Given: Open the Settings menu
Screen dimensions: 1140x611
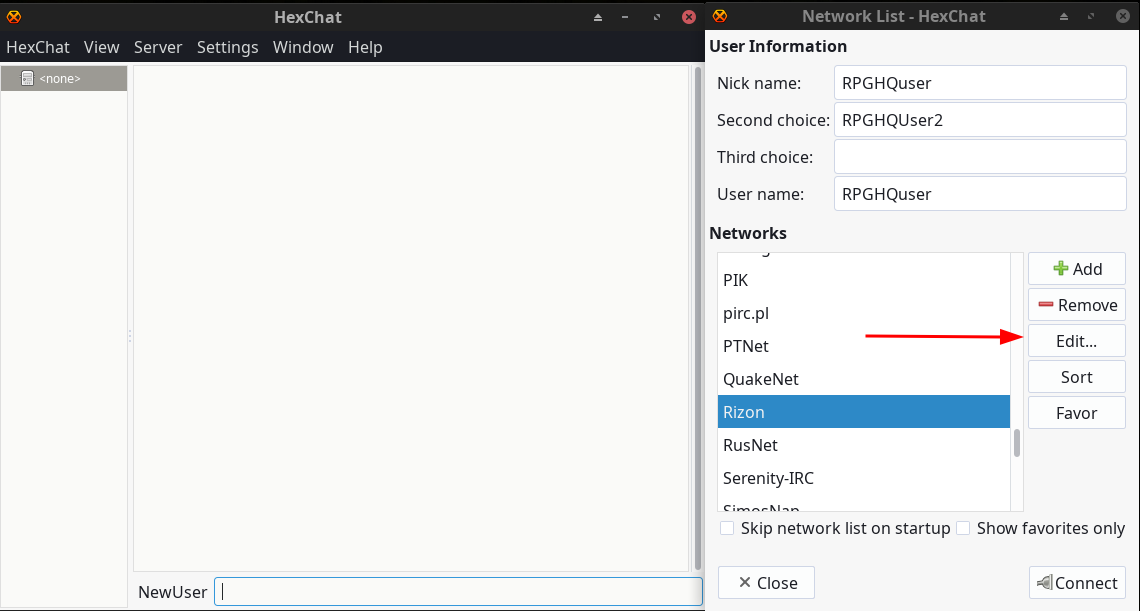Looking at the screenshot, I should click(228, 47).
